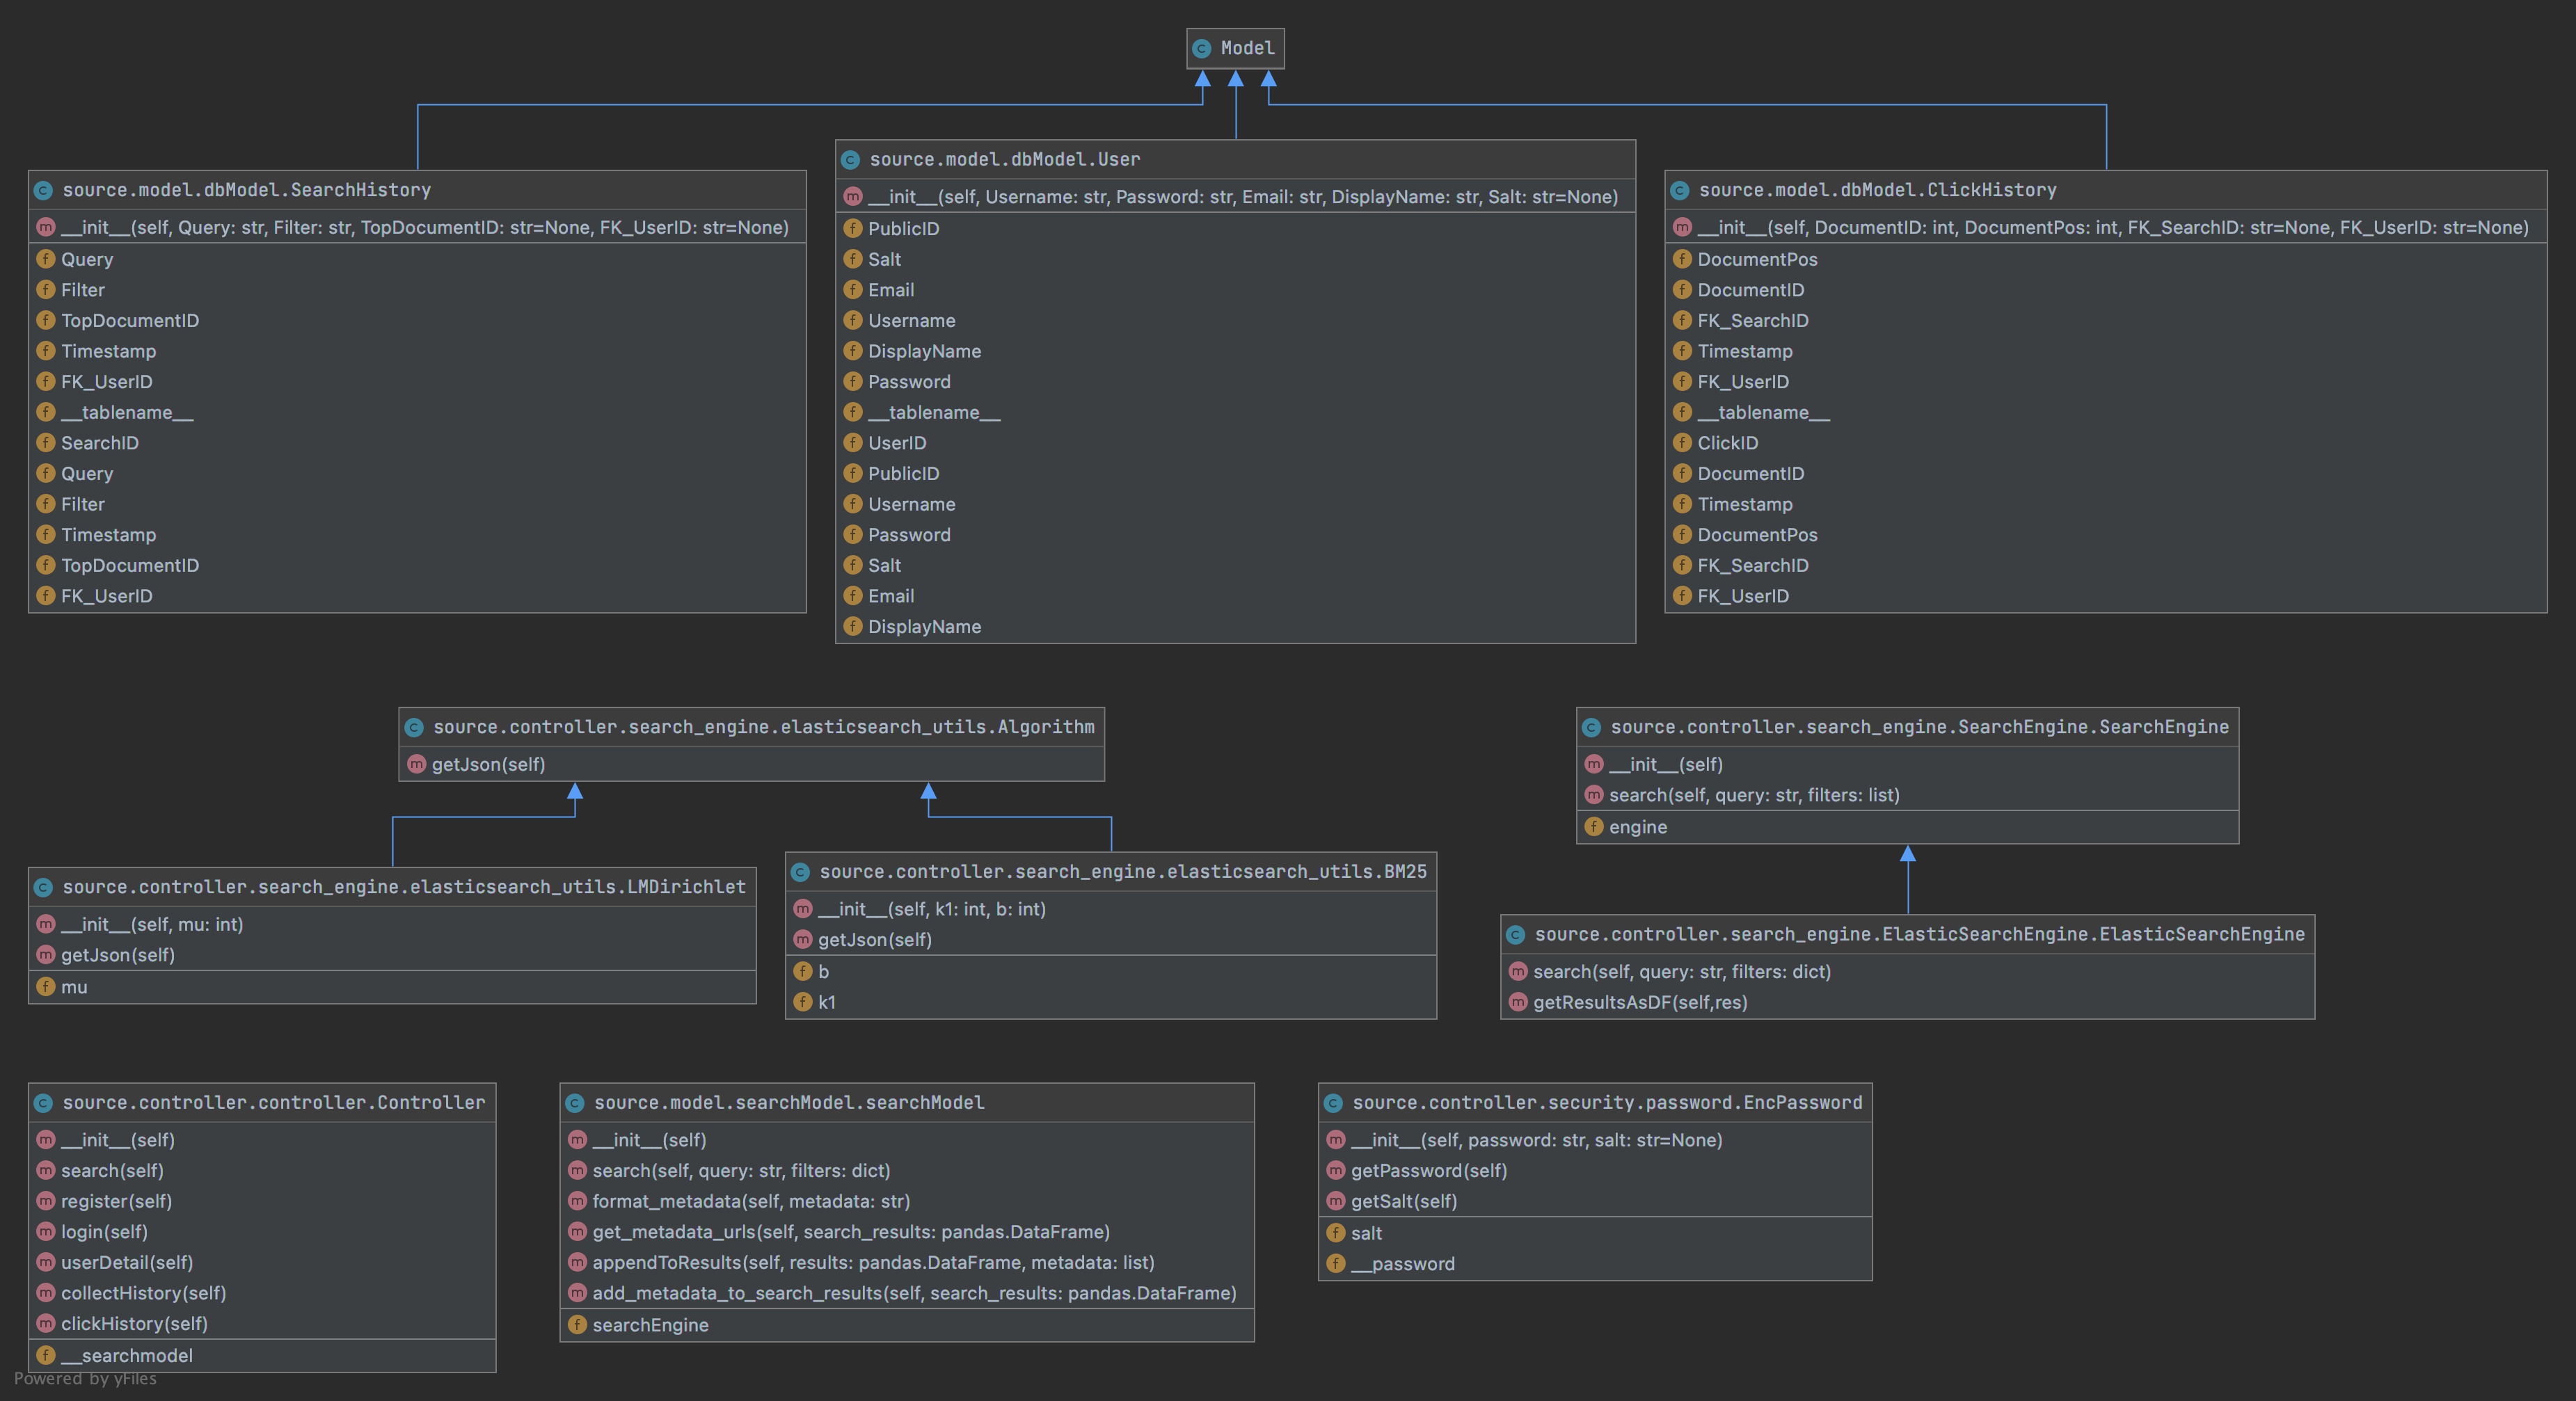Click the field icon beside __searchmodel

[x=45, y=1355]
